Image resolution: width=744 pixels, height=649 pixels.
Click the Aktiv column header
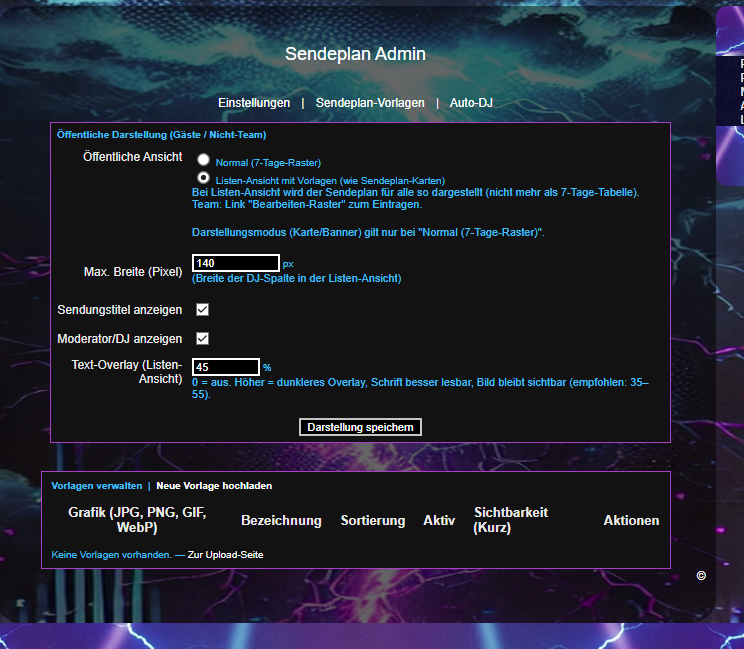point(439,520)
